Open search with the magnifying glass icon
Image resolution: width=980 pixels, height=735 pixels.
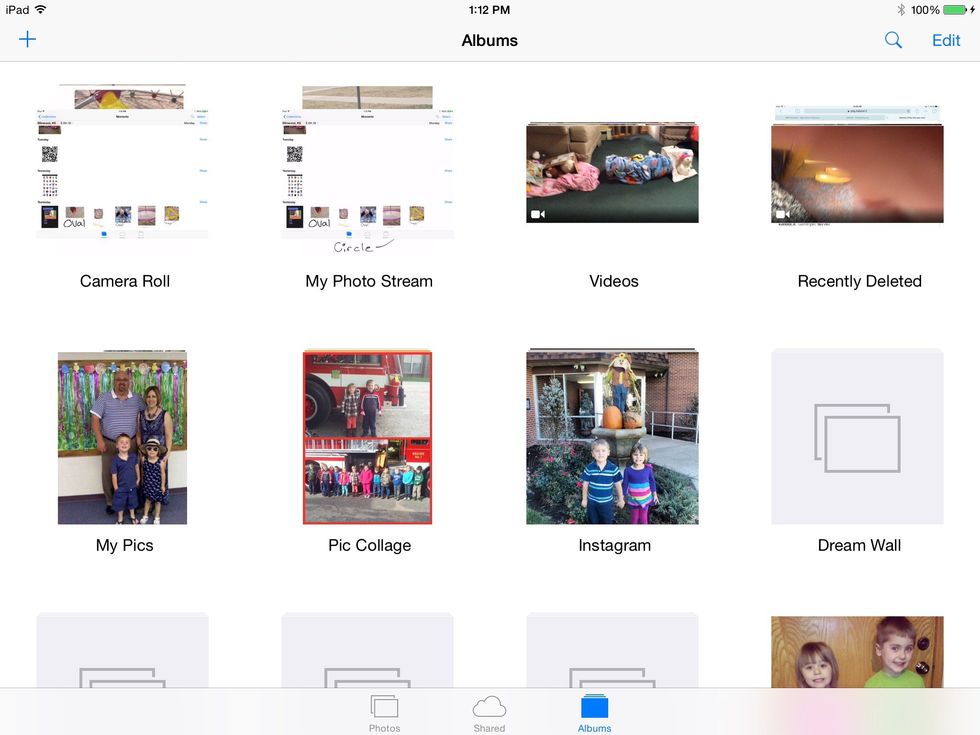893,40
